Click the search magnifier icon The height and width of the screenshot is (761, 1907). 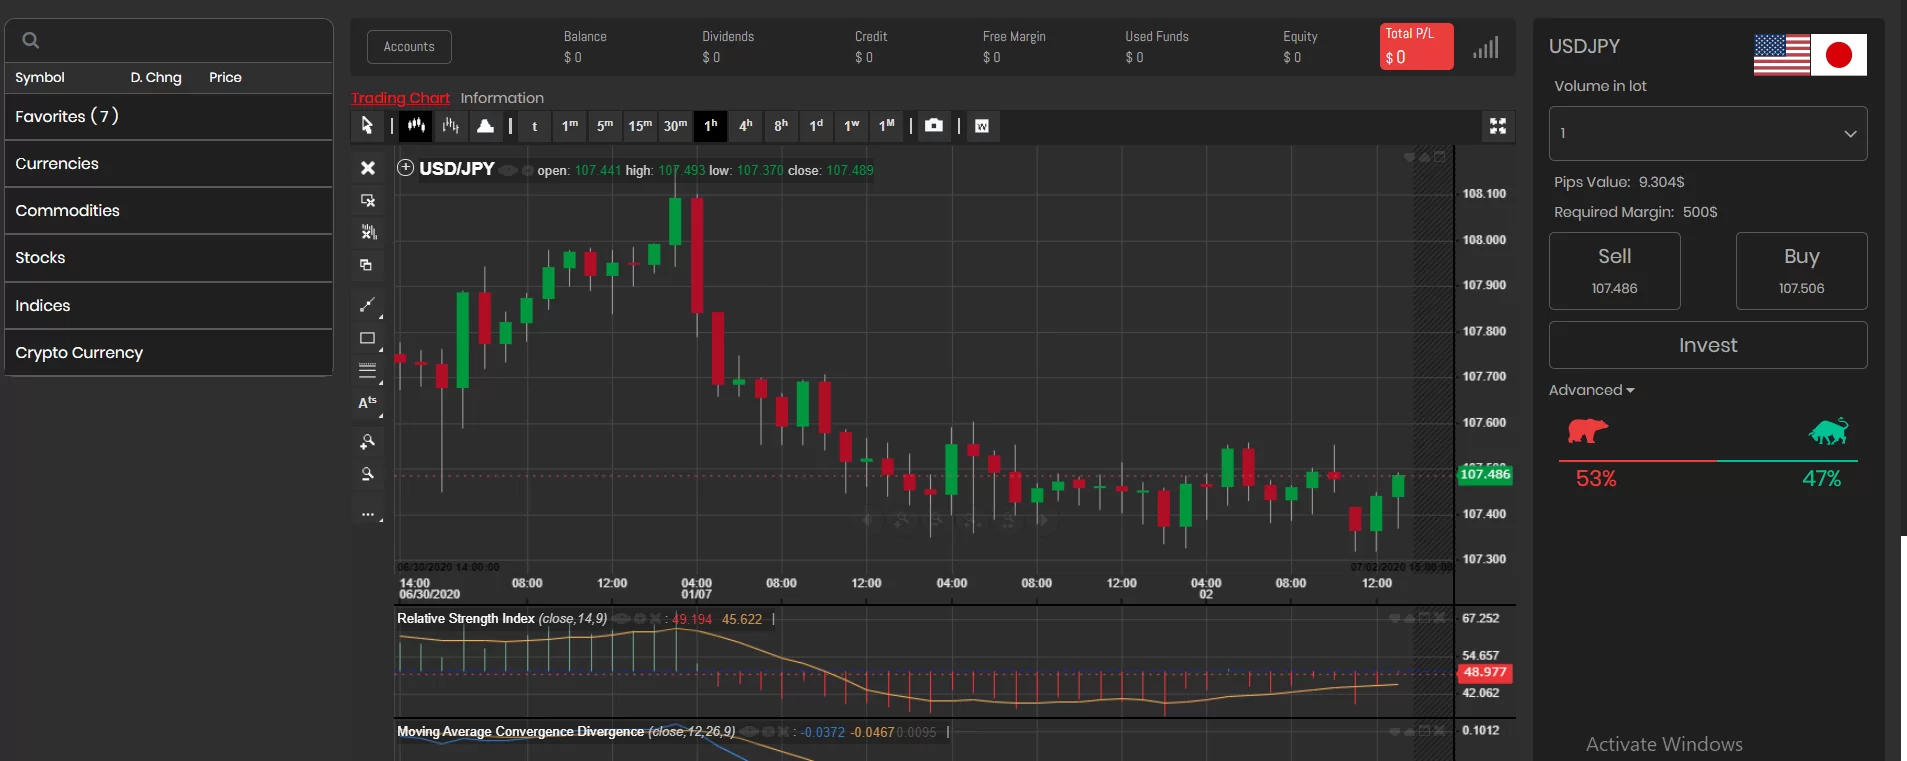pyautogui.click(x=31, y=41)
